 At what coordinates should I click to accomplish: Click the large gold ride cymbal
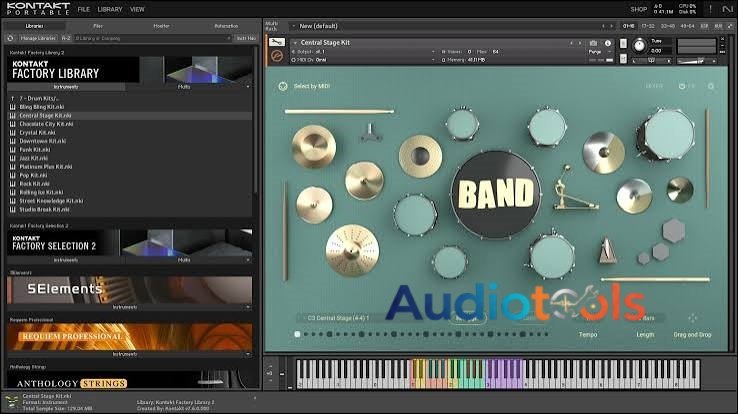coord(313,147)
